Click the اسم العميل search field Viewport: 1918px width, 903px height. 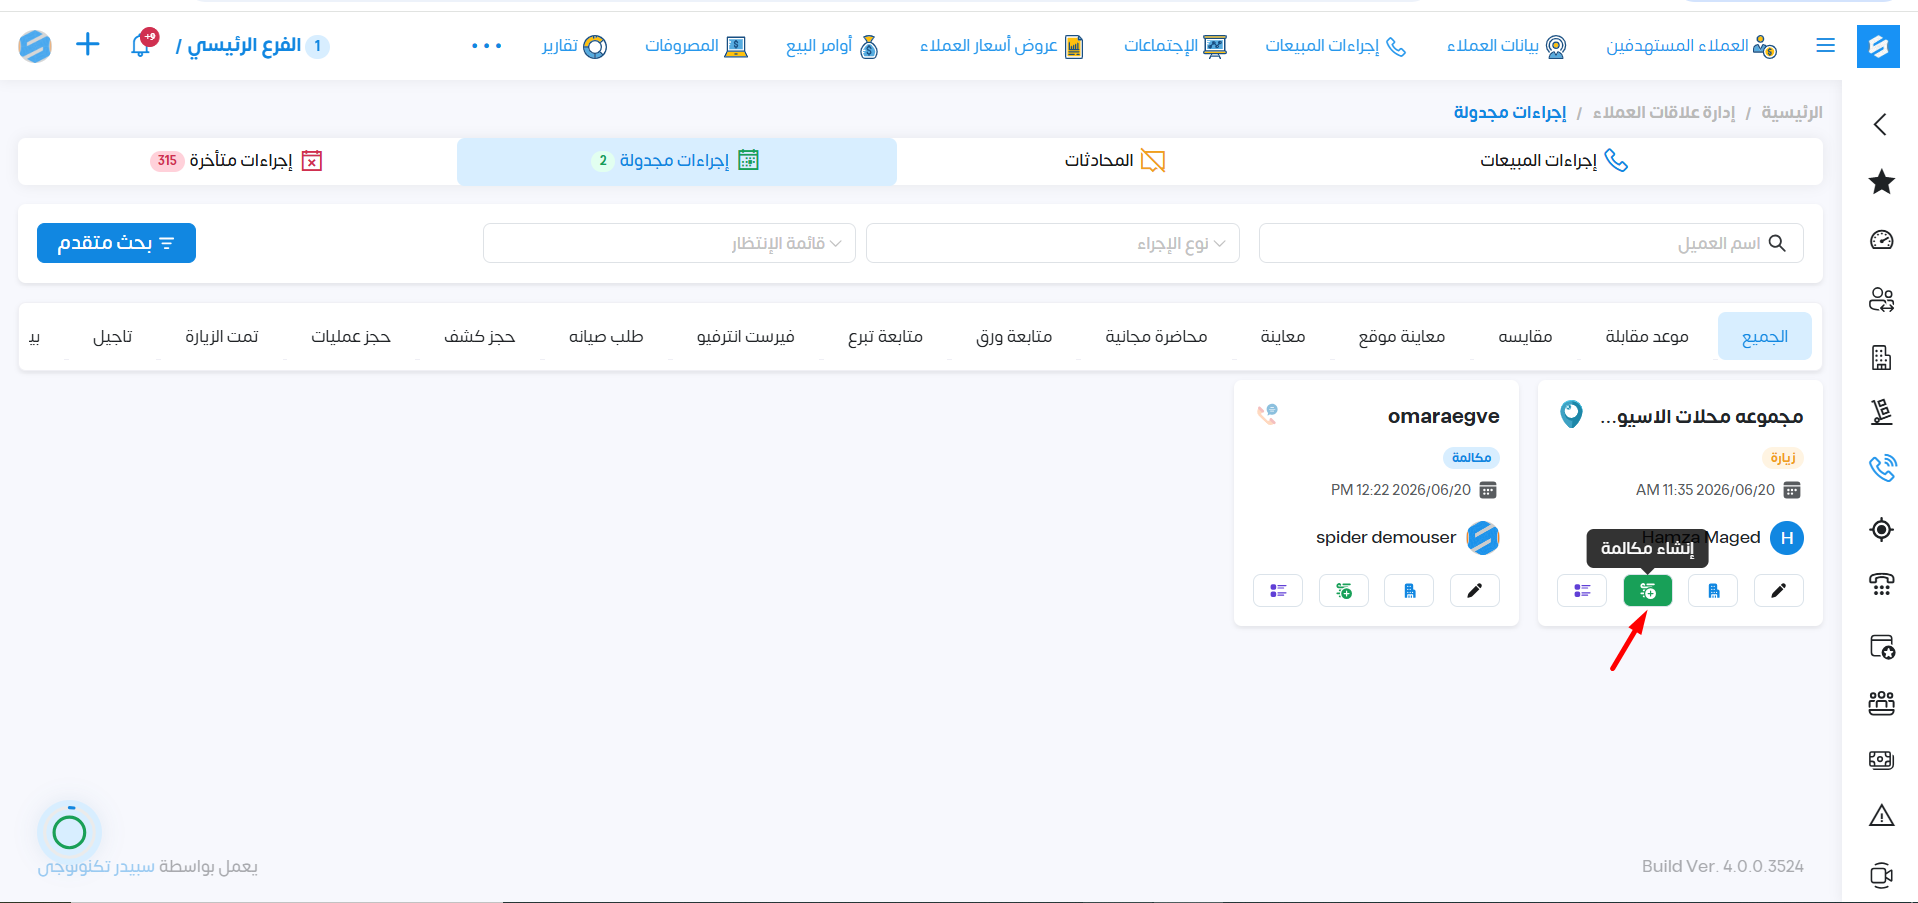[x=1531, y=243]
